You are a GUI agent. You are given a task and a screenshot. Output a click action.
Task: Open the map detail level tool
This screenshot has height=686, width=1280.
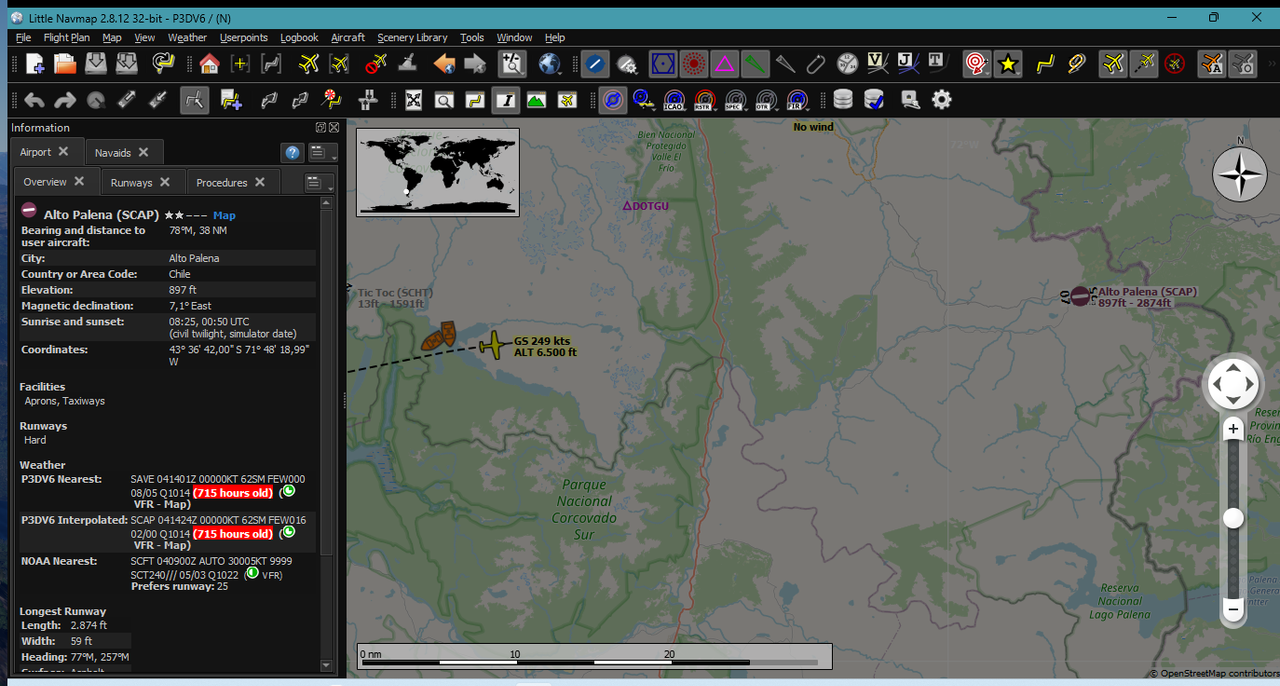(512, 65)
